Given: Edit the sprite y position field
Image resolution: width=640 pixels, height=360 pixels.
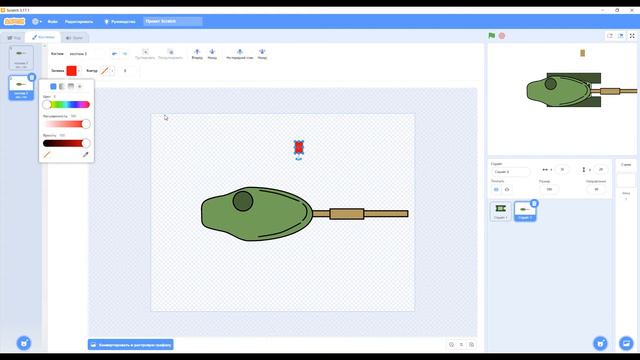Looking at the screenshot, I should pyautogui.click(x=600, y=169).
